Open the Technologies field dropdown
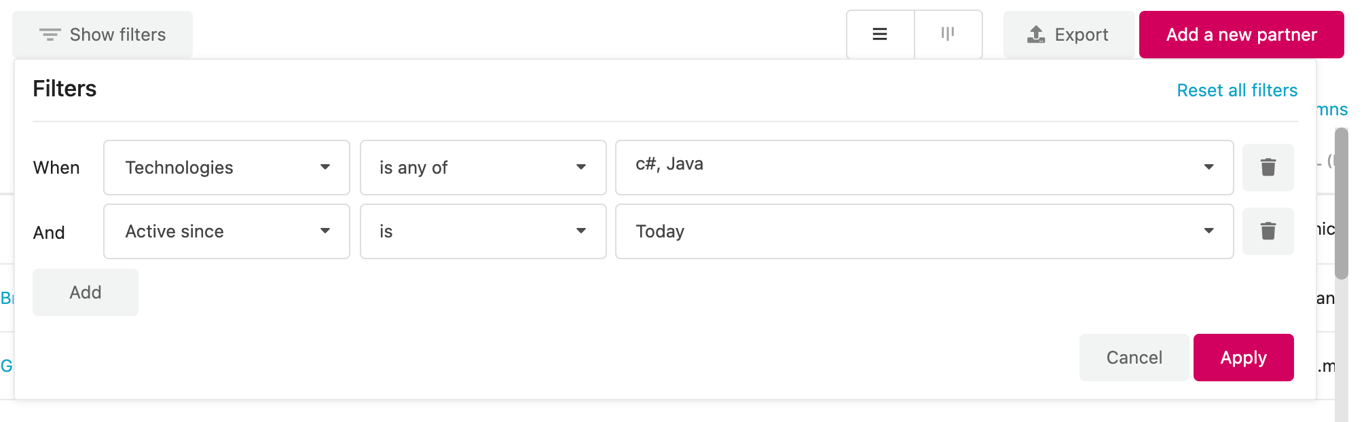This screenshot has width=1366, height=422. point(227,167)
